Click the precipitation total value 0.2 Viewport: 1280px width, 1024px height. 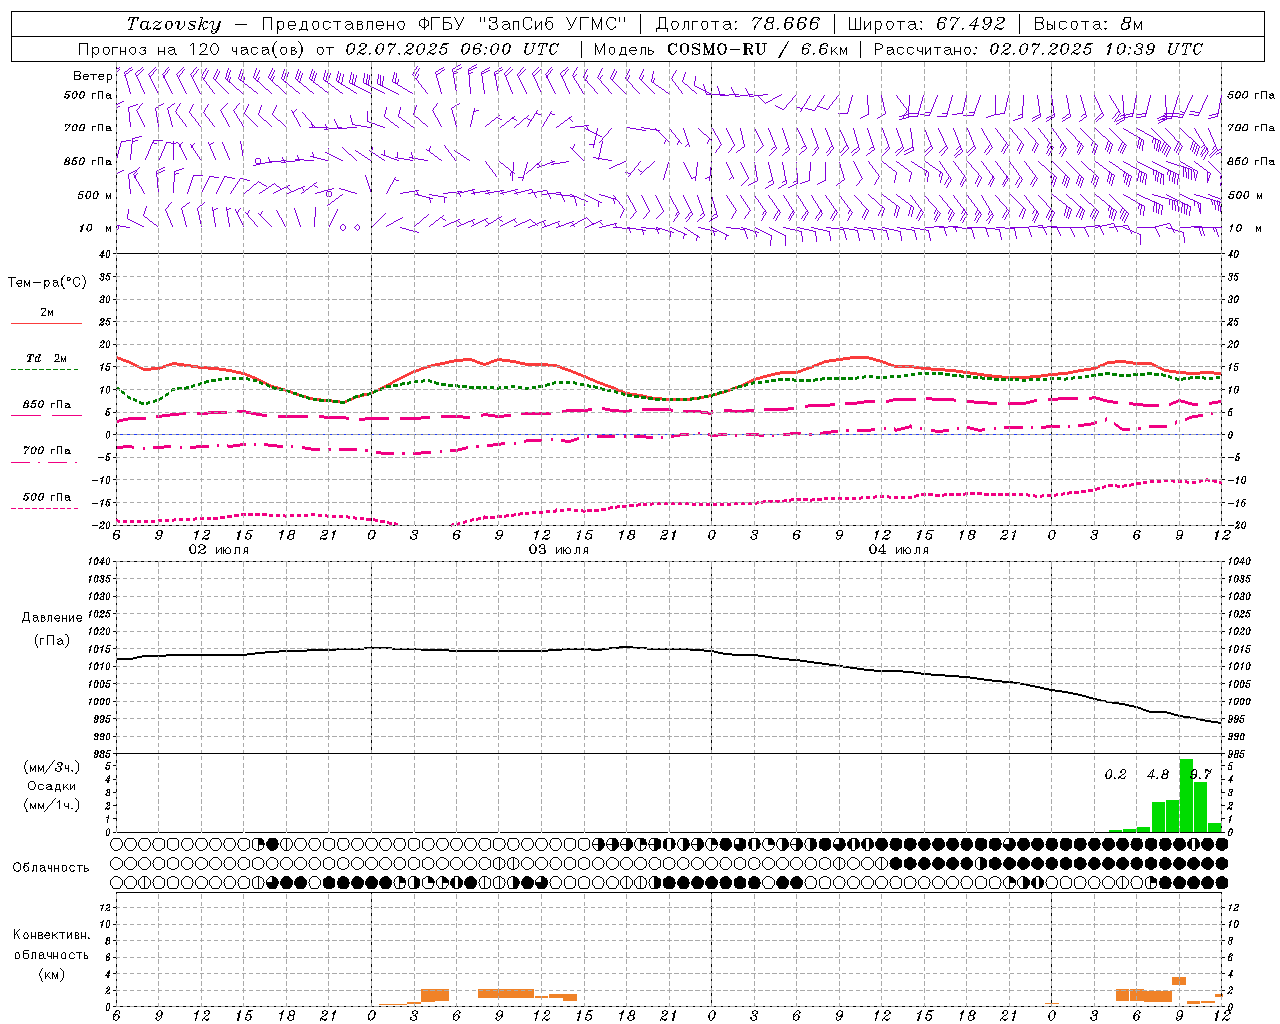click(1115, 775)
